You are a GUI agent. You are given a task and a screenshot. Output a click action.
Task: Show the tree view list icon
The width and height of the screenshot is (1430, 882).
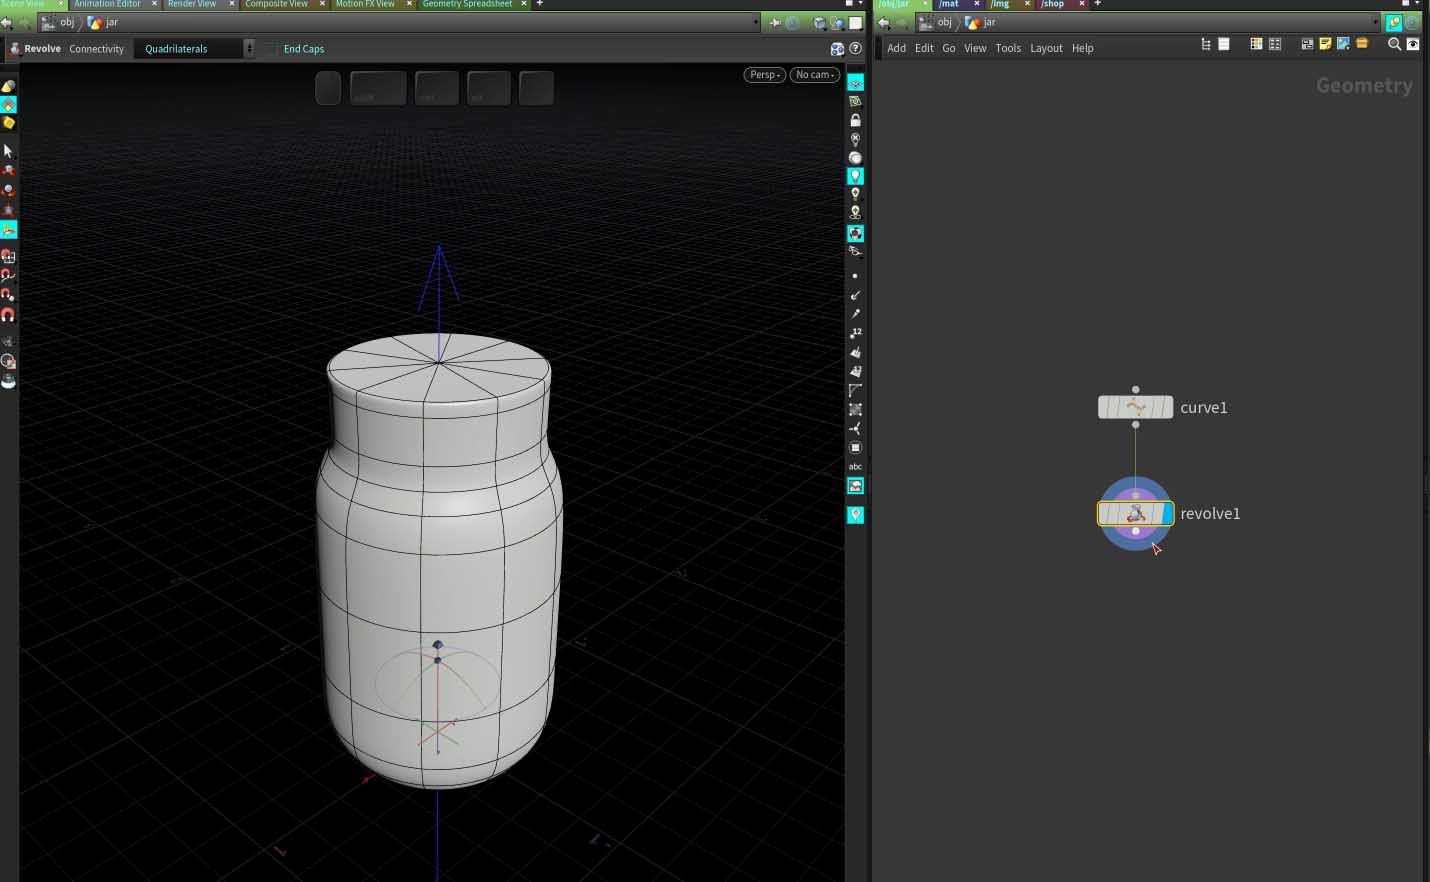(1206, 44)
